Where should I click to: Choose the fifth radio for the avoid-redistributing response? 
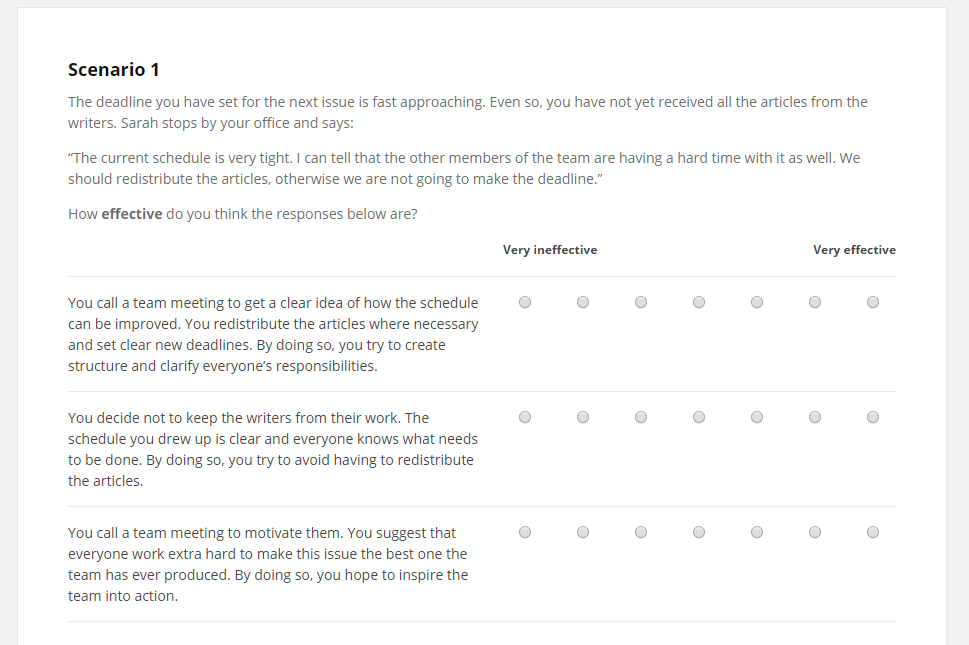[757, 417]
